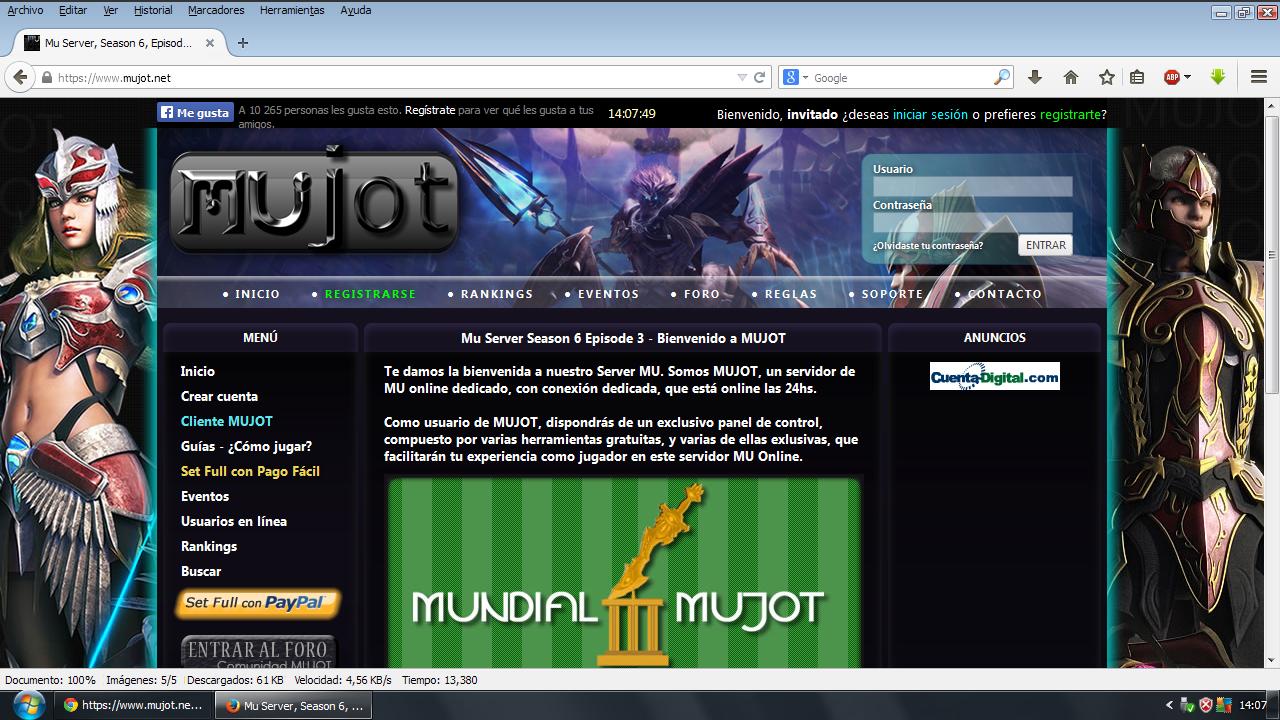
Task: Open the Marcadores menu
Action: pyautogui.click(x=216, y=10)
